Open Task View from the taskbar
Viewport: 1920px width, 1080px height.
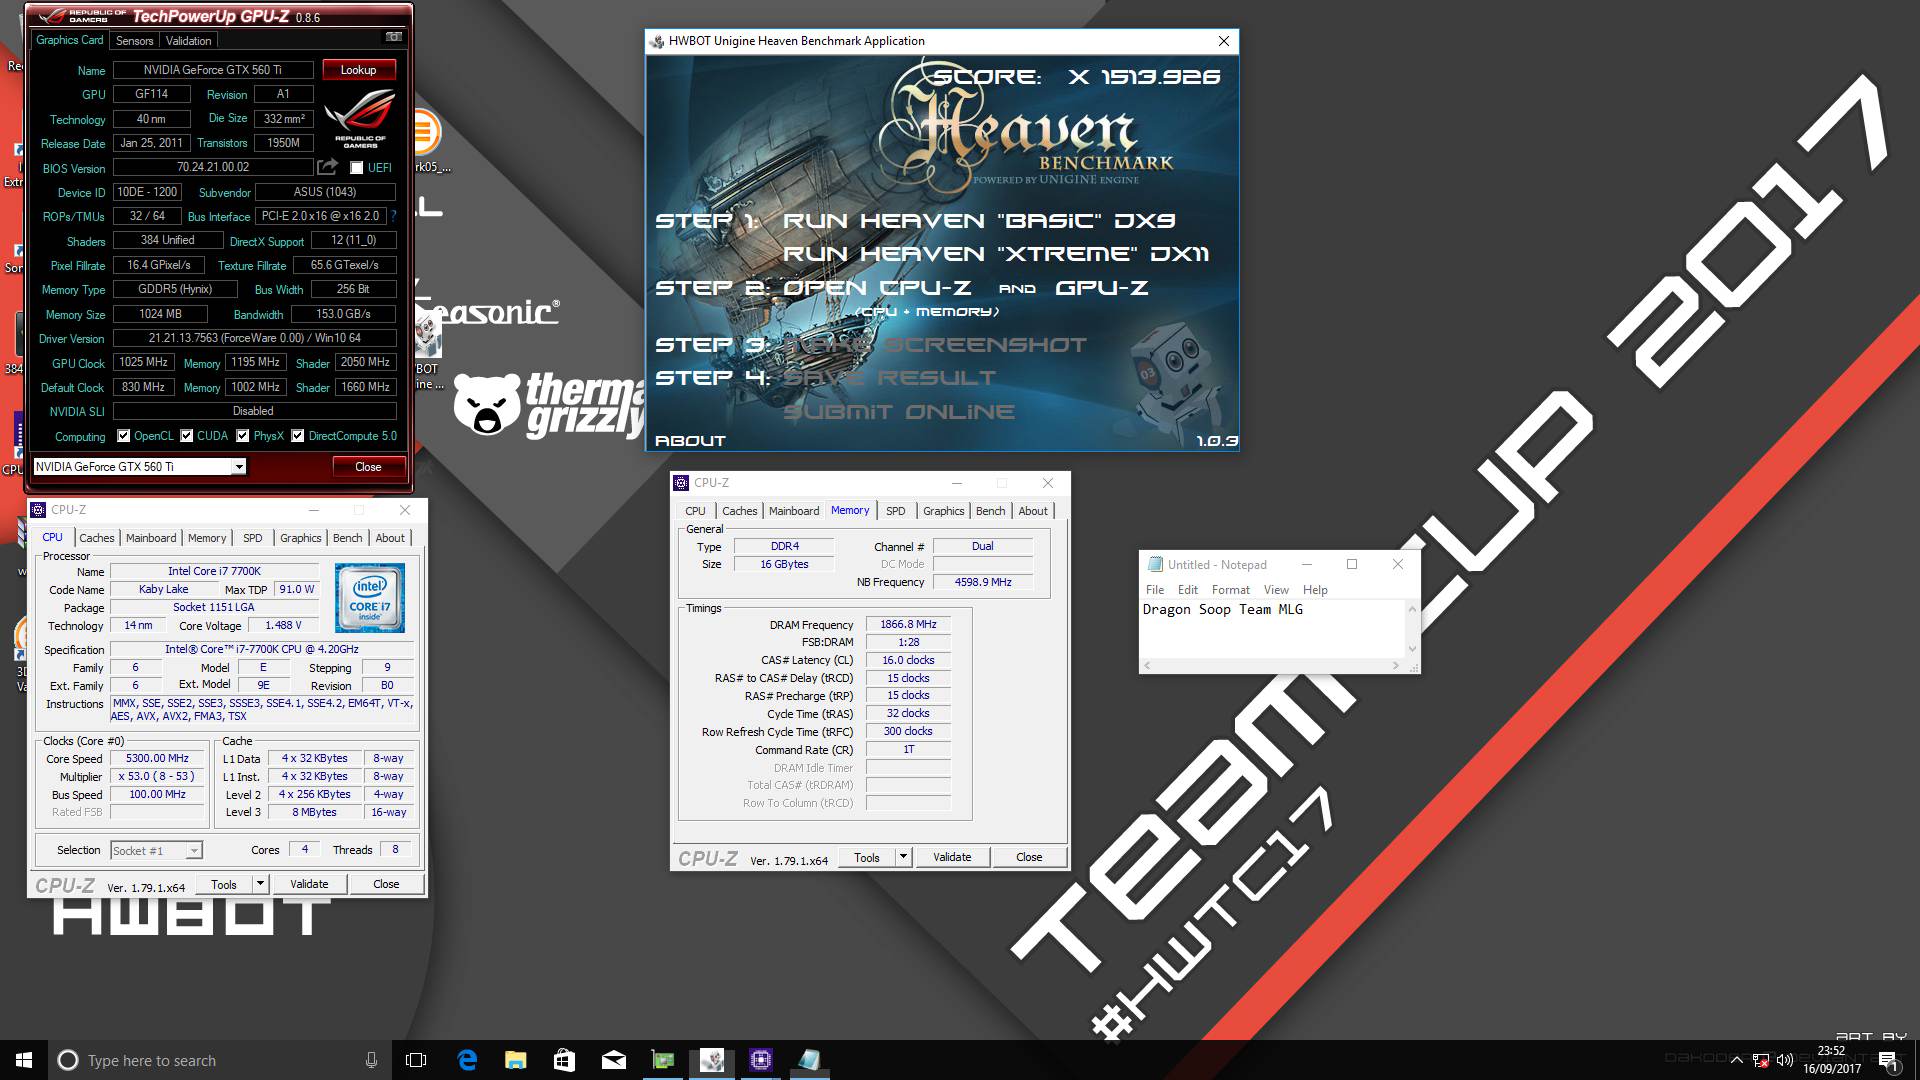point(416,1060)
